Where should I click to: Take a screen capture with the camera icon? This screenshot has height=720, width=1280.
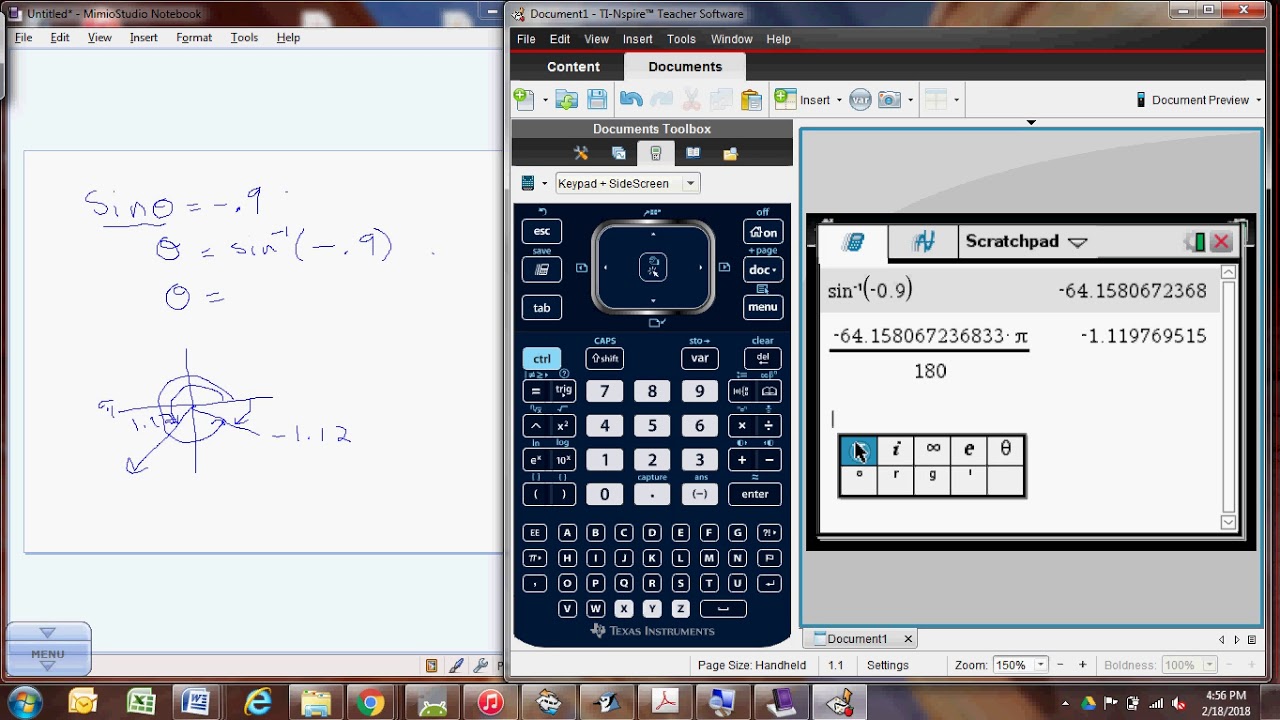[889, 99]
